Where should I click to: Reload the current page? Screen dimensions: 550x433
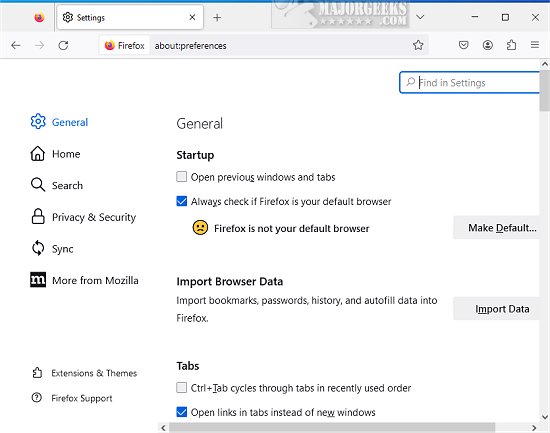[63, 45]
